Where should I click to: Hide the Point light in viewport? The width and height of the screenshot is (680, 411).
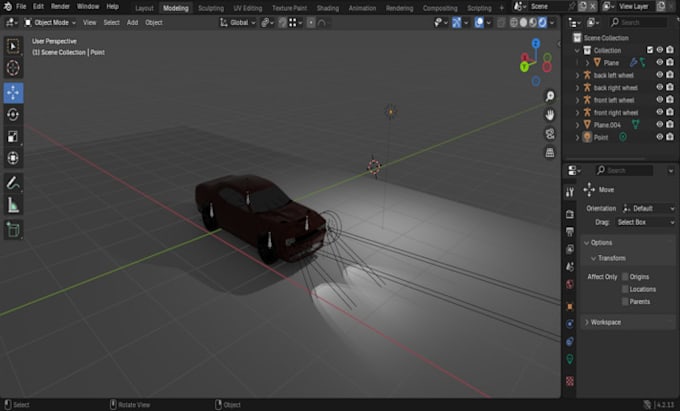(660, 137)
